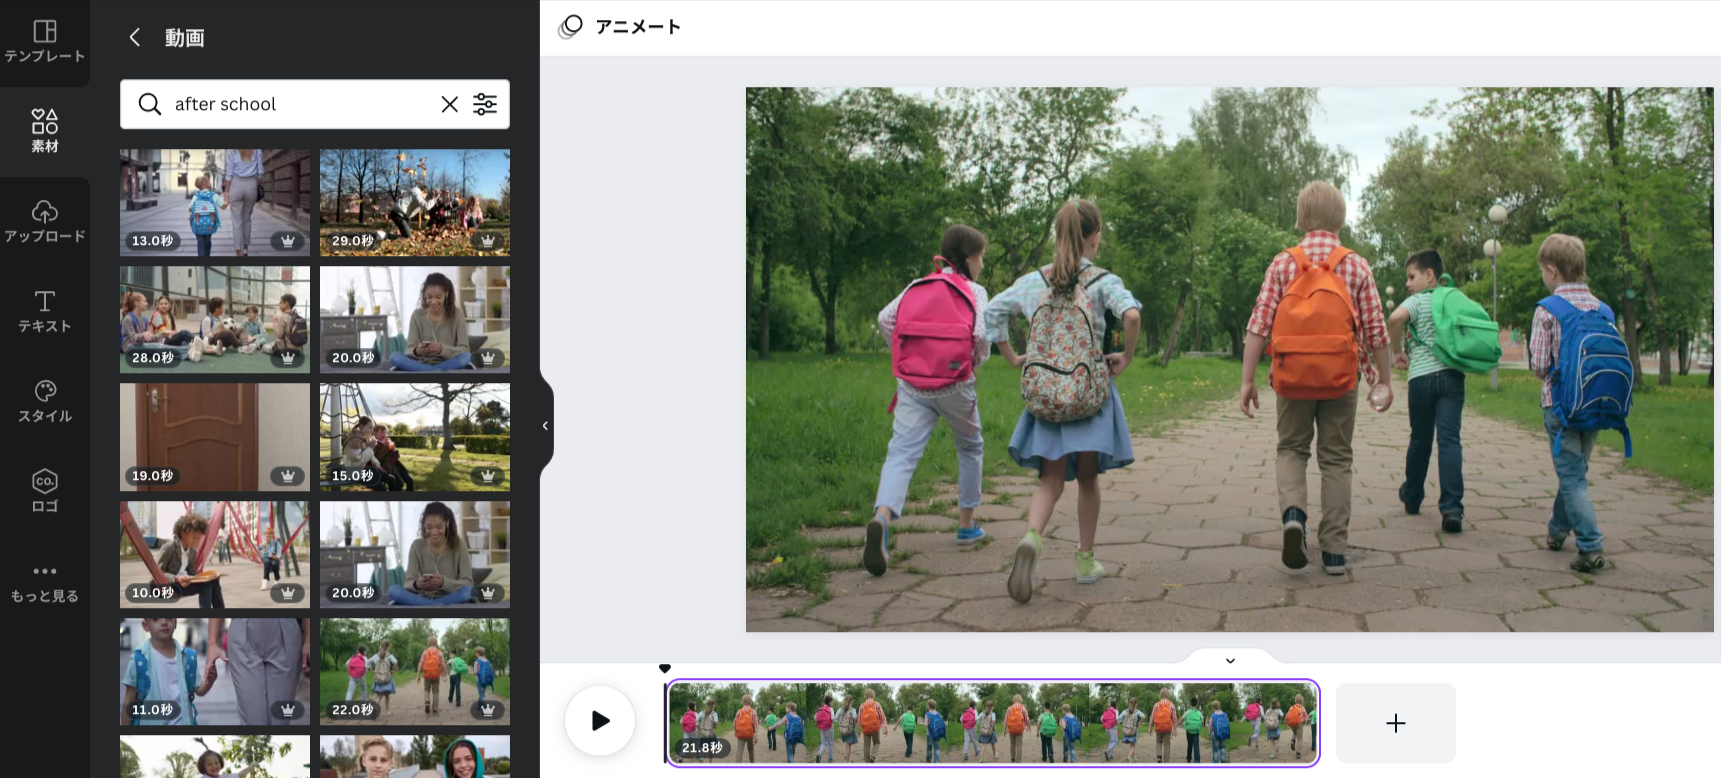Clear the search query with X

click(450, 104)
